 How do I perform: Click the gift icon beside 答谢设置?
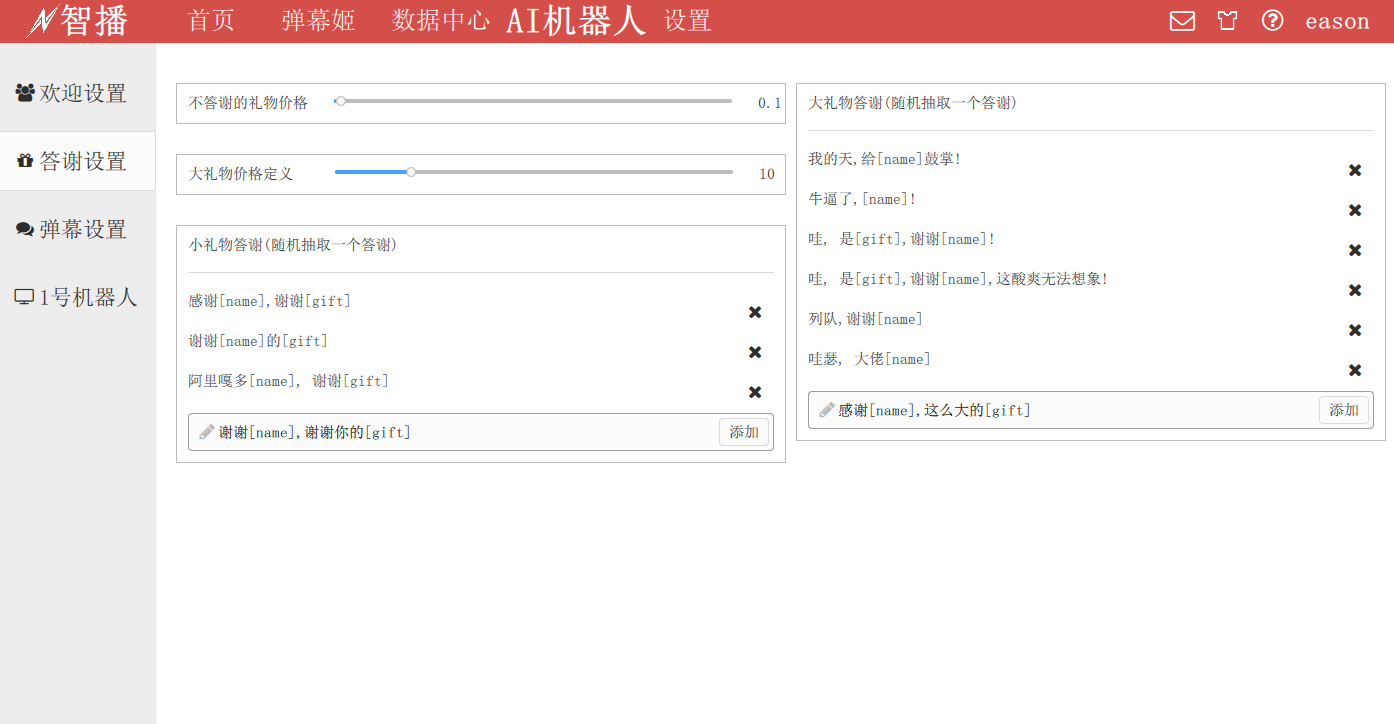(25, 161)
